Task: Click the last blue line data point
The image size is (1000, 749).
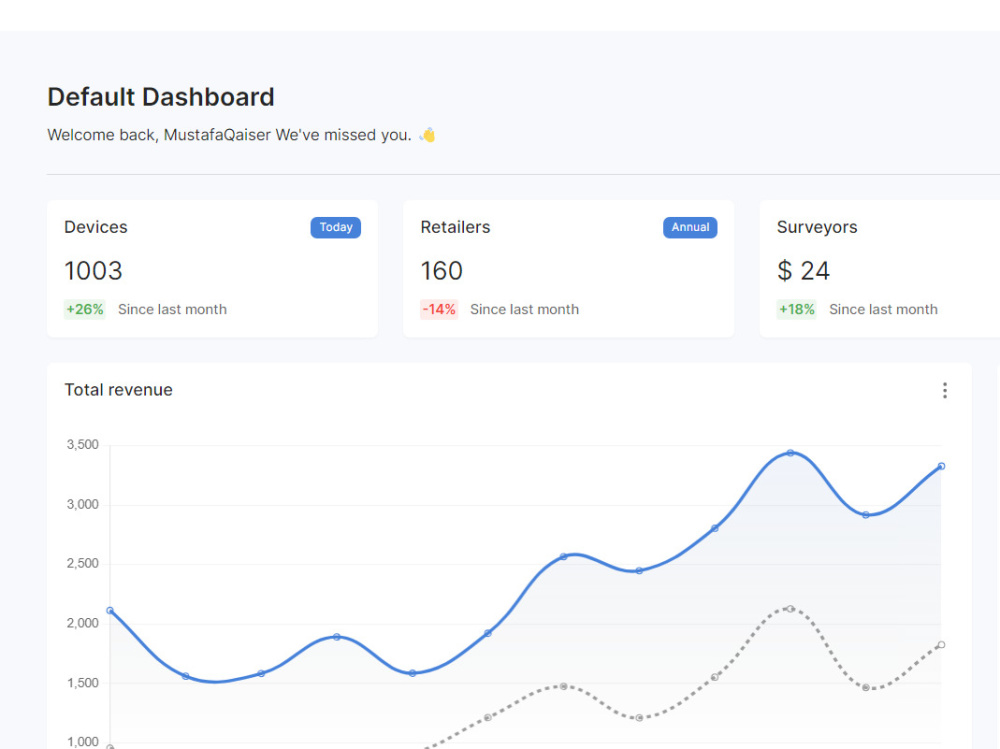Action: coord(941,466)
